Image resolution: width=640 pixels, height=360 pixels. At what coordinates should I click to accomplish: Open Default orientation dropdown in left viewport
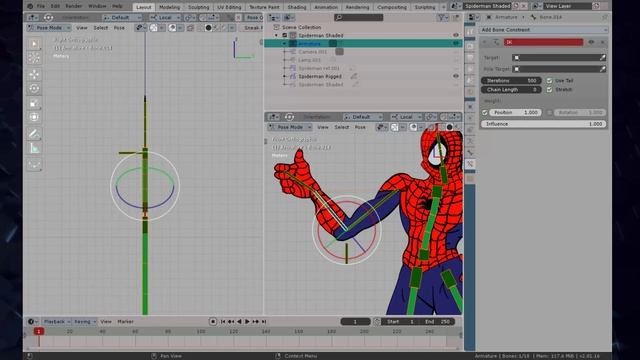click(122, 18)
